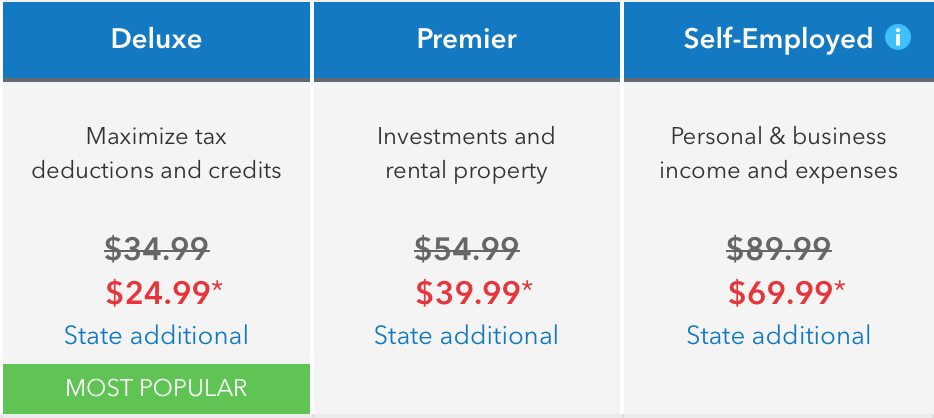Screen dimensions: 934x418
Task: Click the info icon next to Self-Employed
Action: (x=898, y=38)
